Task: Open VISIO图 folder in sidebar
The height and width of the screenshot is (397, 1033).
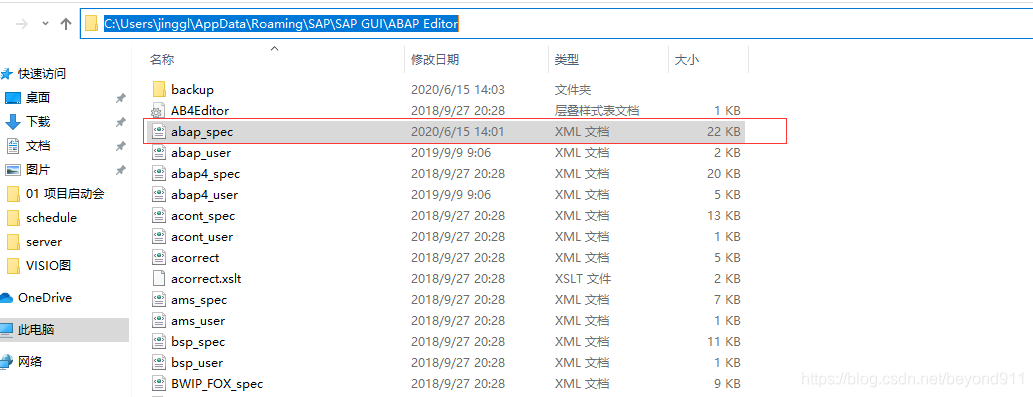Action: click(49, 265)
